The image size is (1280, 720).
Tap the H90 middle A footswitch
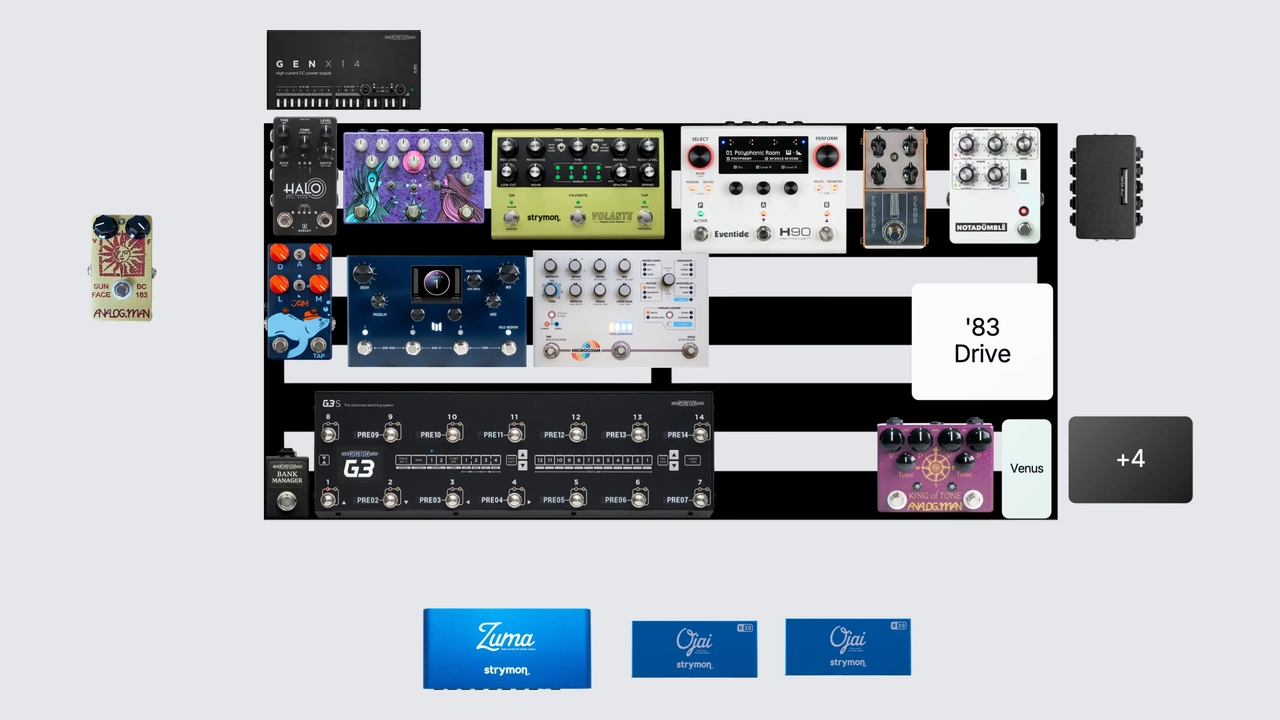(x=763, y=234)
